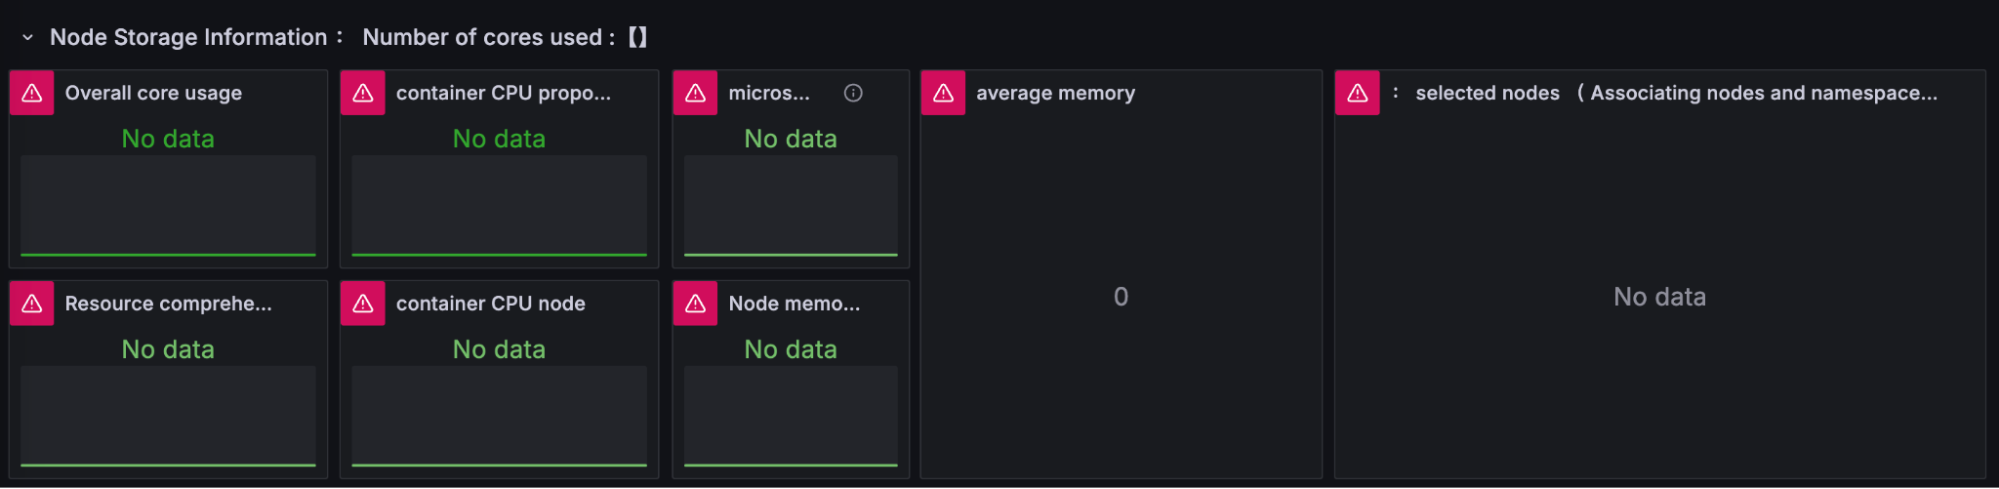This screenshot has width=1999, height=489.
Task: Click the Resource comprehensive panel title
Action: [168, 304]
